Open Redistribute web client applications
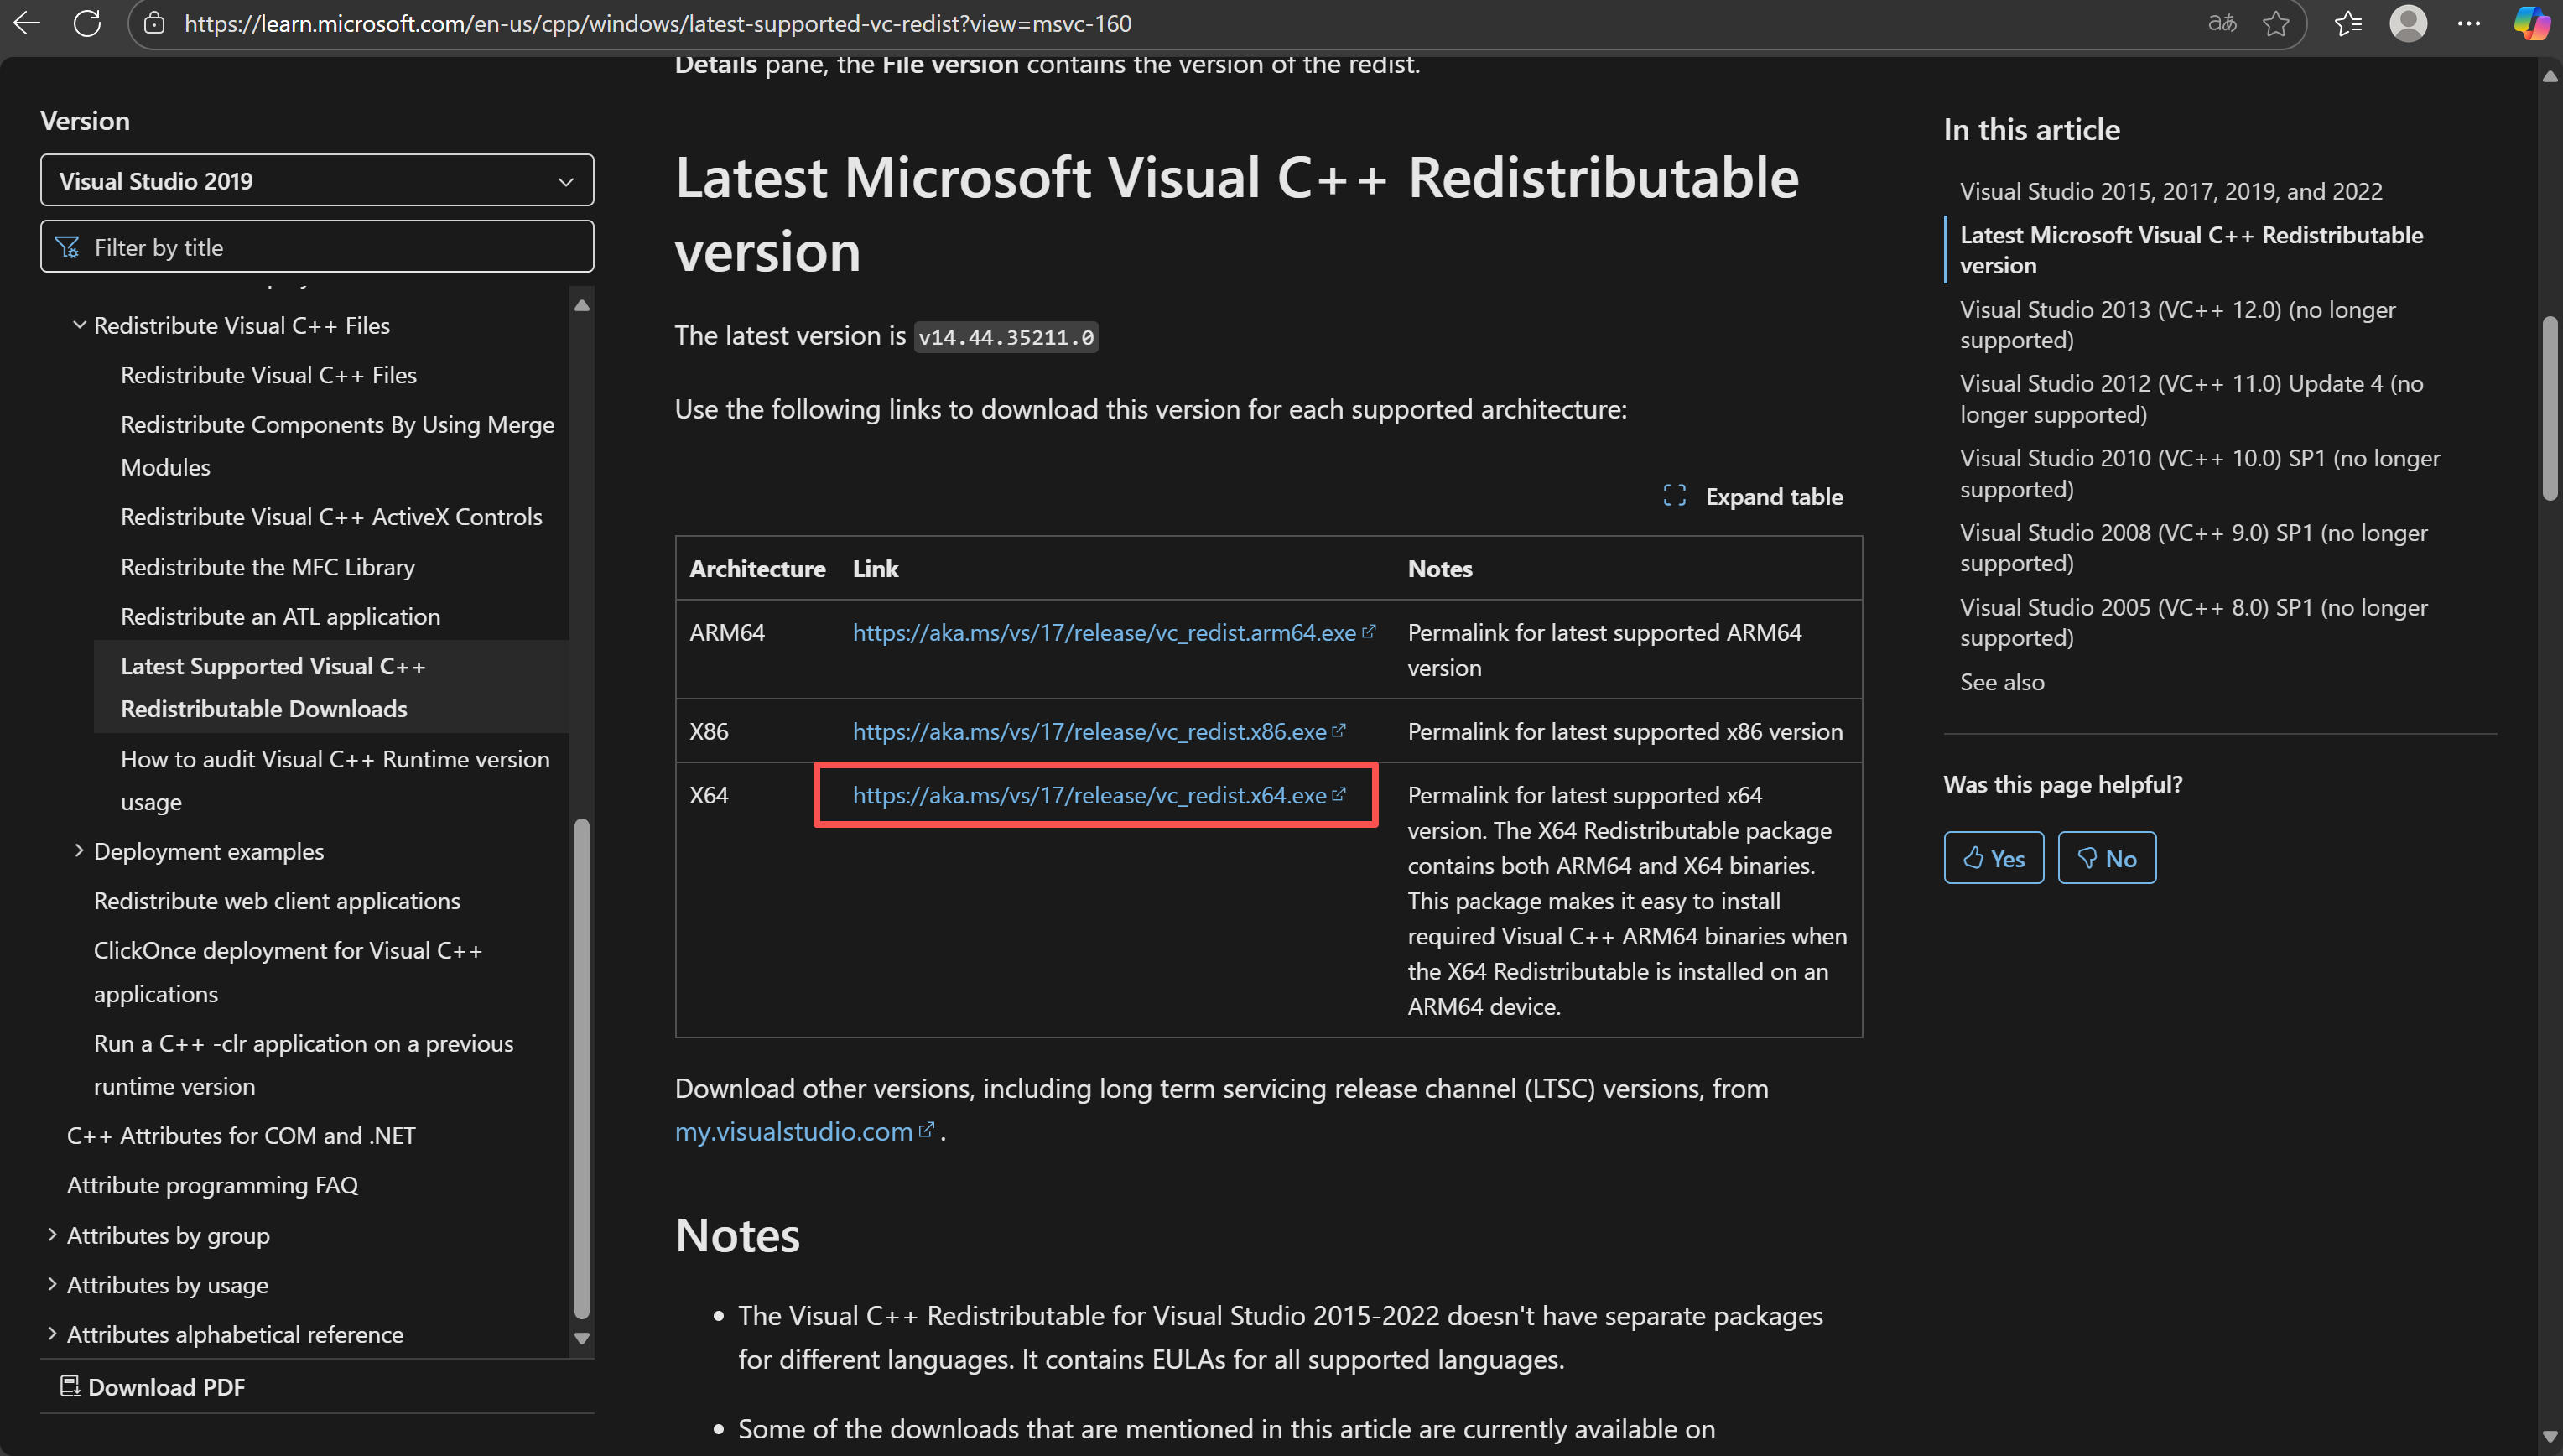The image size is (2563, 1456). 277,901
